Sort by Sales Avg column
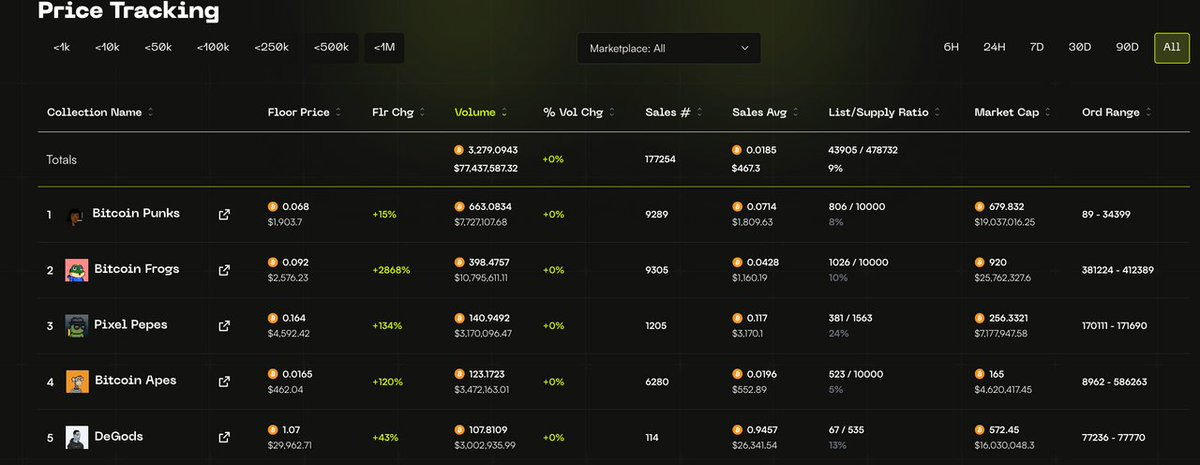The image size is (1200, 465). (766, 113)
